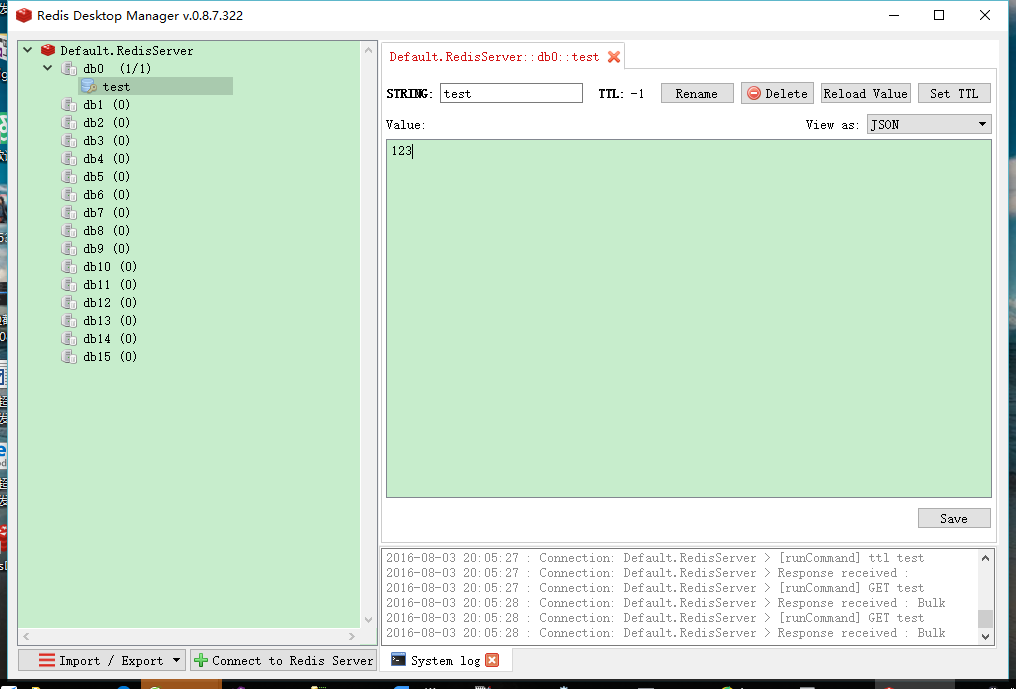Select db1 (0) in the tree

[106, 104]
